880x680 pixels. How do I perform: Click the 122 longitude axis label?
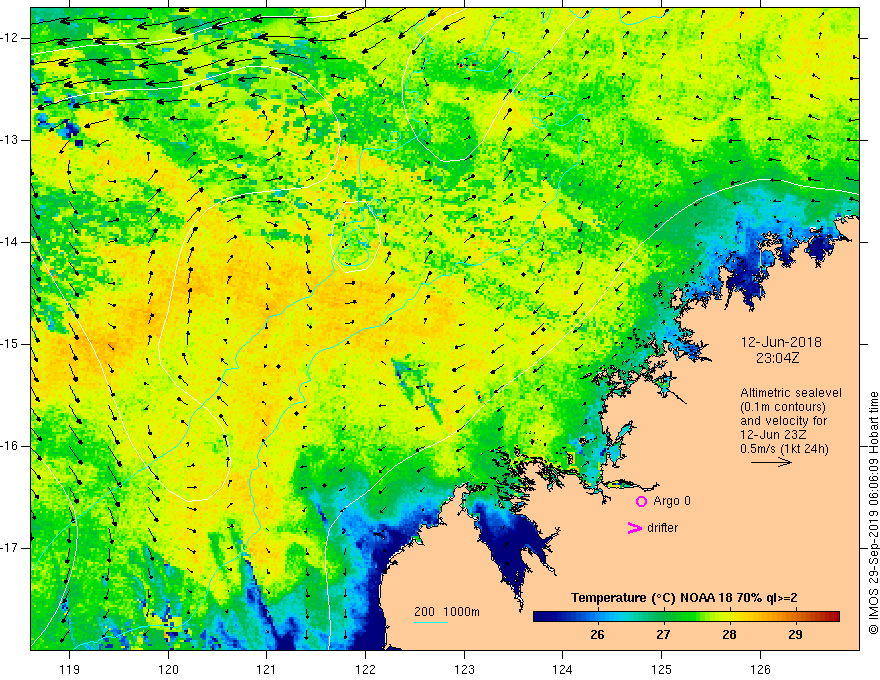(x=365, y=669)
